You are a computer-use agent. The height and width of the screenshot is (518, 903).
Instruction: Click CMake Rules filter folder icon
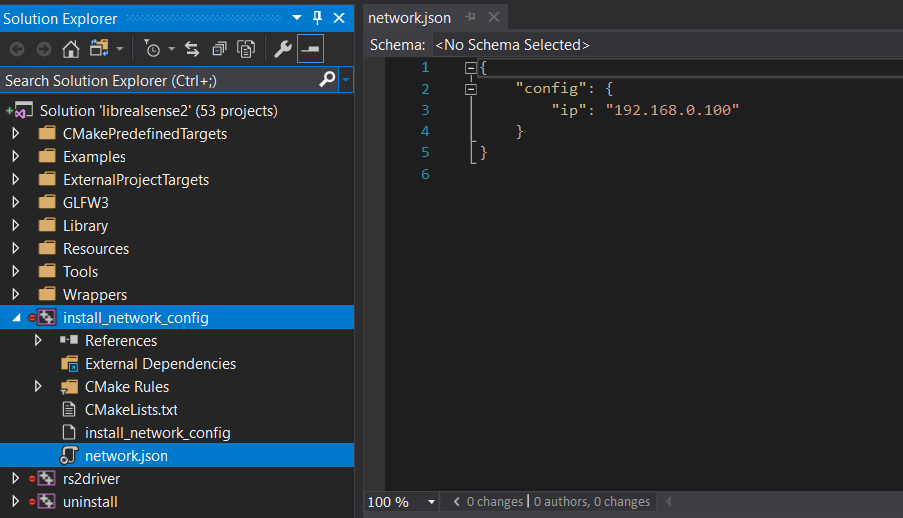(69, 387)
